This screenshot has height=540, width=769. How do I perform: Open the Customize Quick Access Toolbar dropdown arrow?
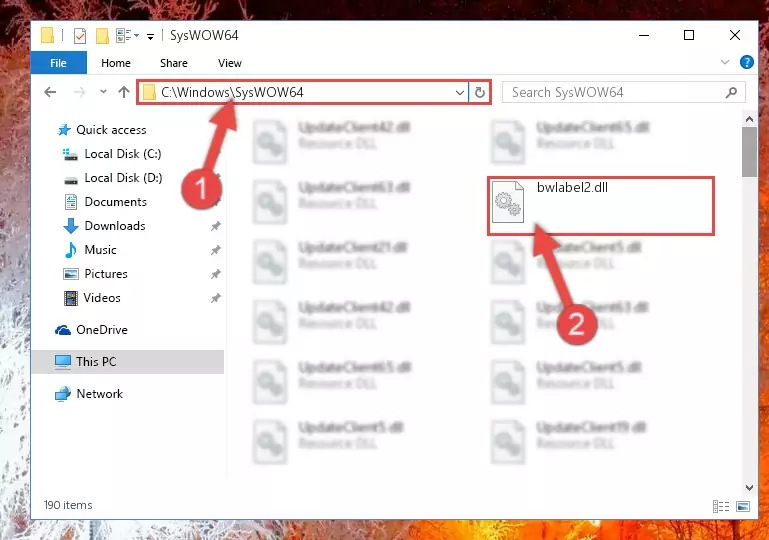151,36
